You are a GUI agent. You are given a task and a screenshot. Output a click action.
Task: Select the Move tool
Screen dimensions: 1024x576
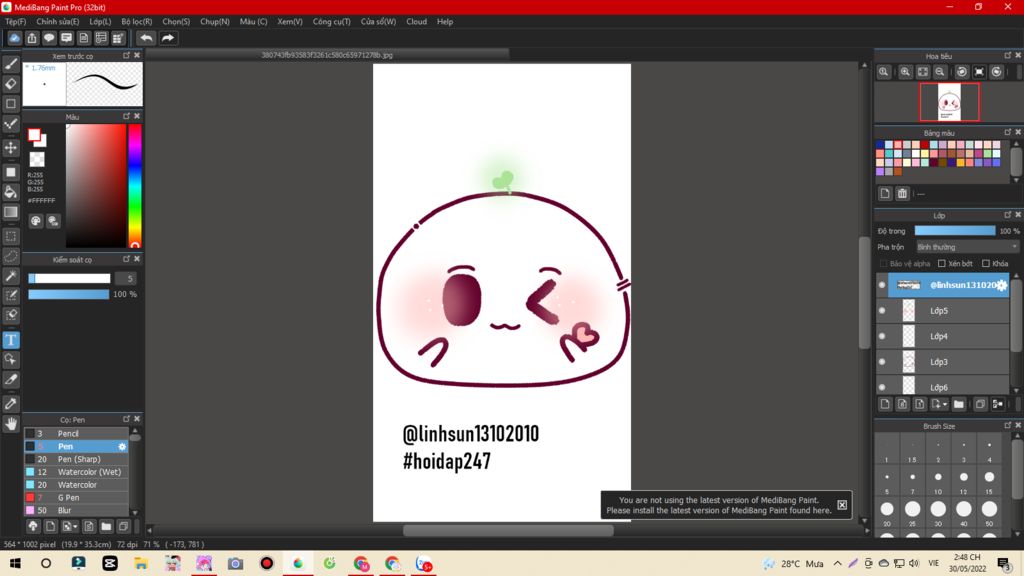click(11, 148)
